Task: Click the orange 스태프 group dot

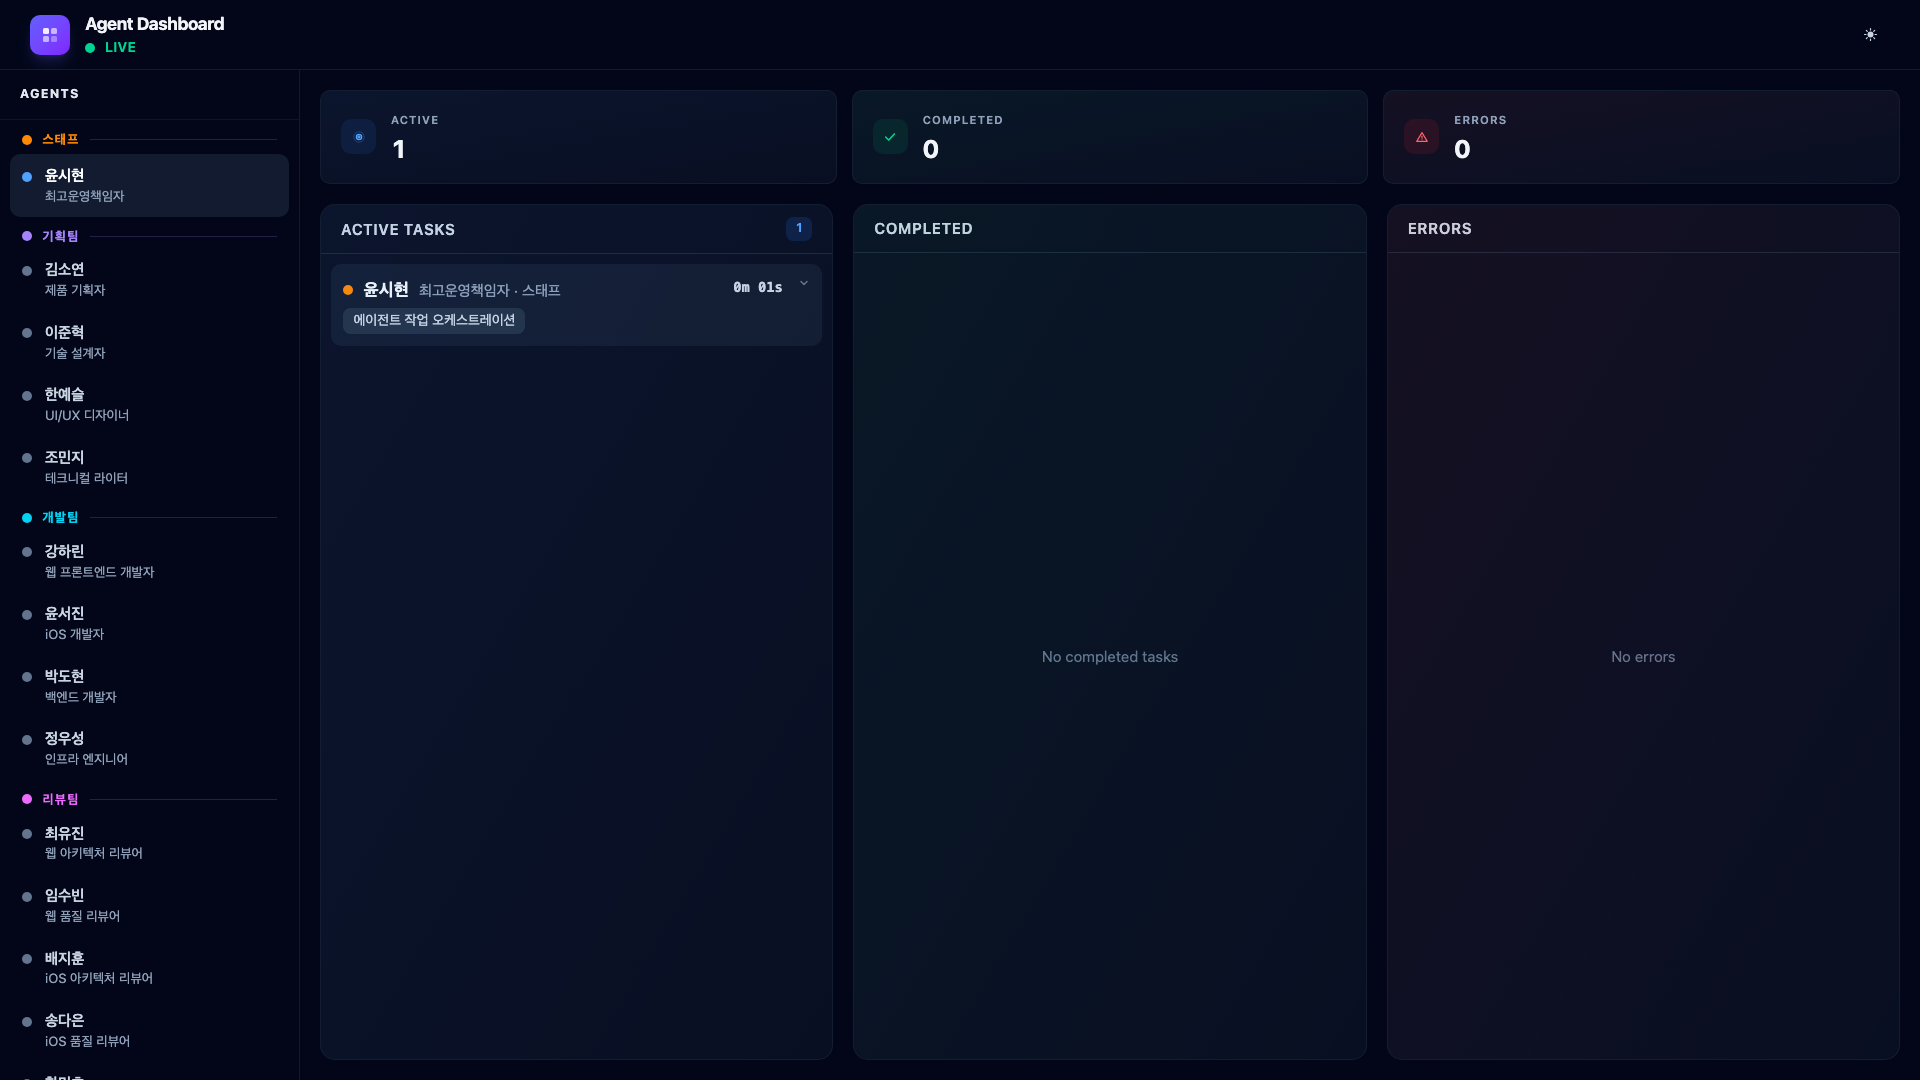Action: click(27, 140)
